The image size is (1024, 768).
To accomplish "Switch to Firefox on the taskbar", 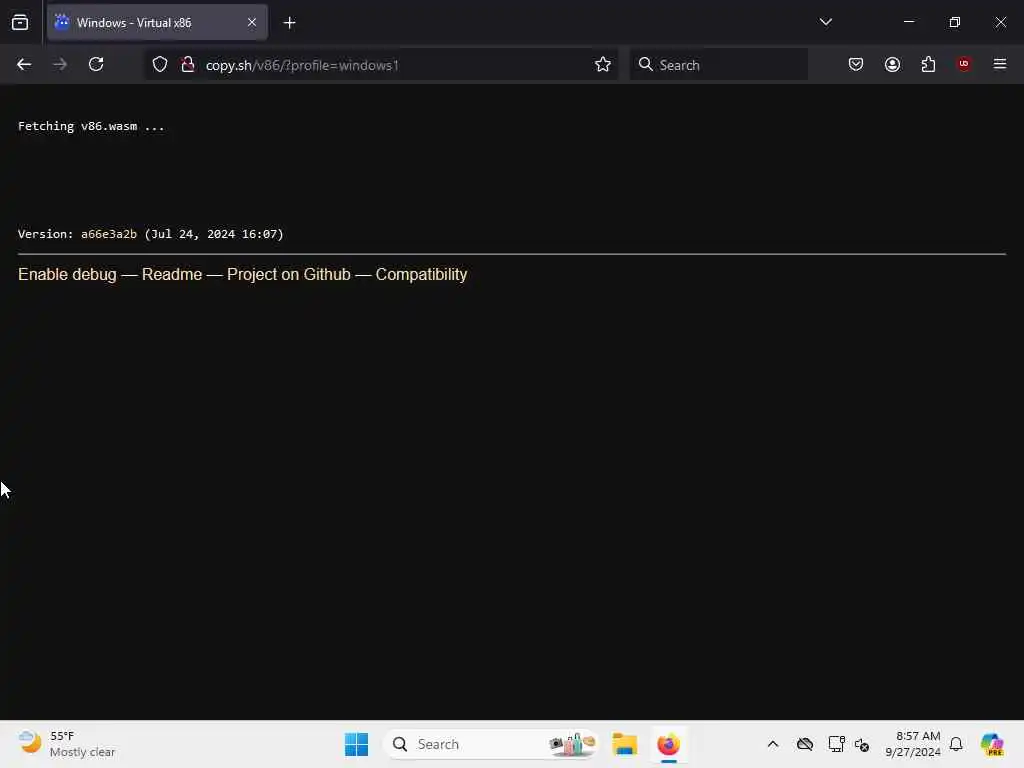I will pyautogui.click(x=669, y=744).
